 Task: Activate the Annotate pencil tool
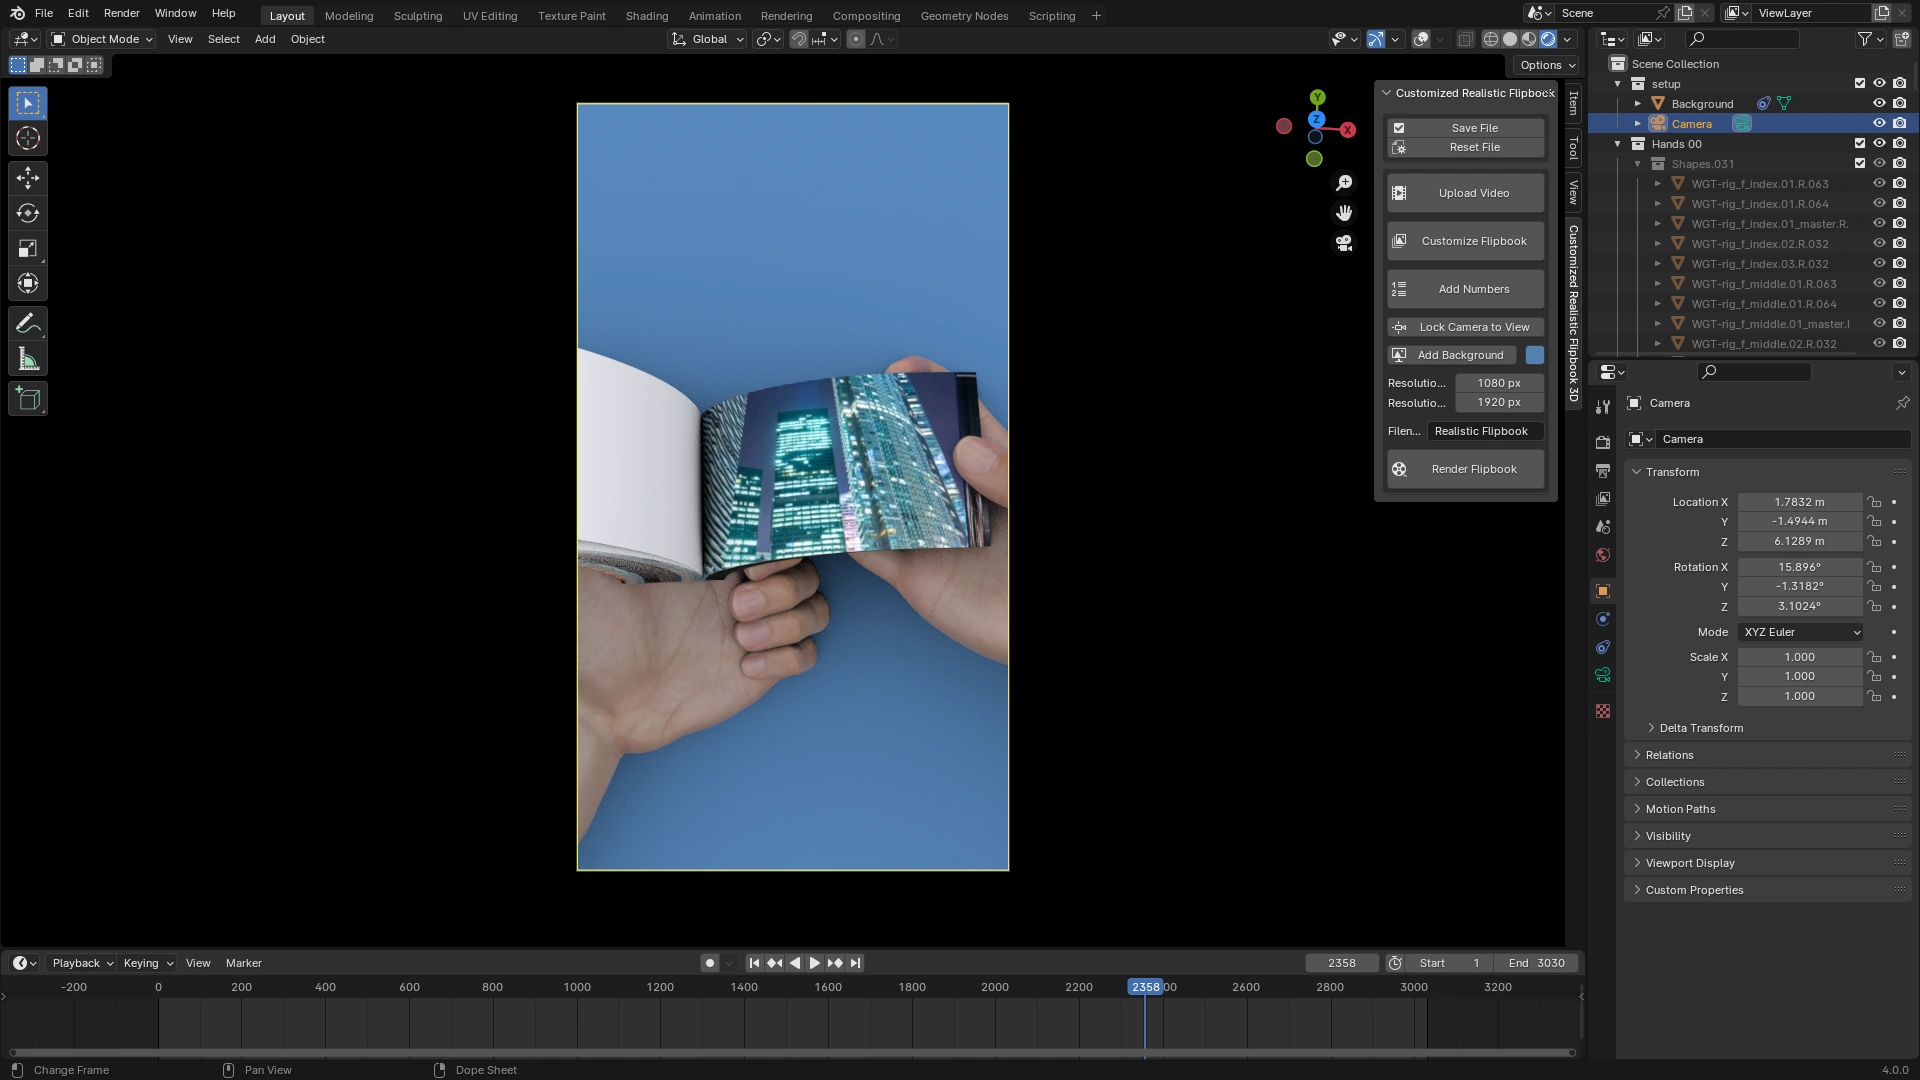click(x=28, y=324)
